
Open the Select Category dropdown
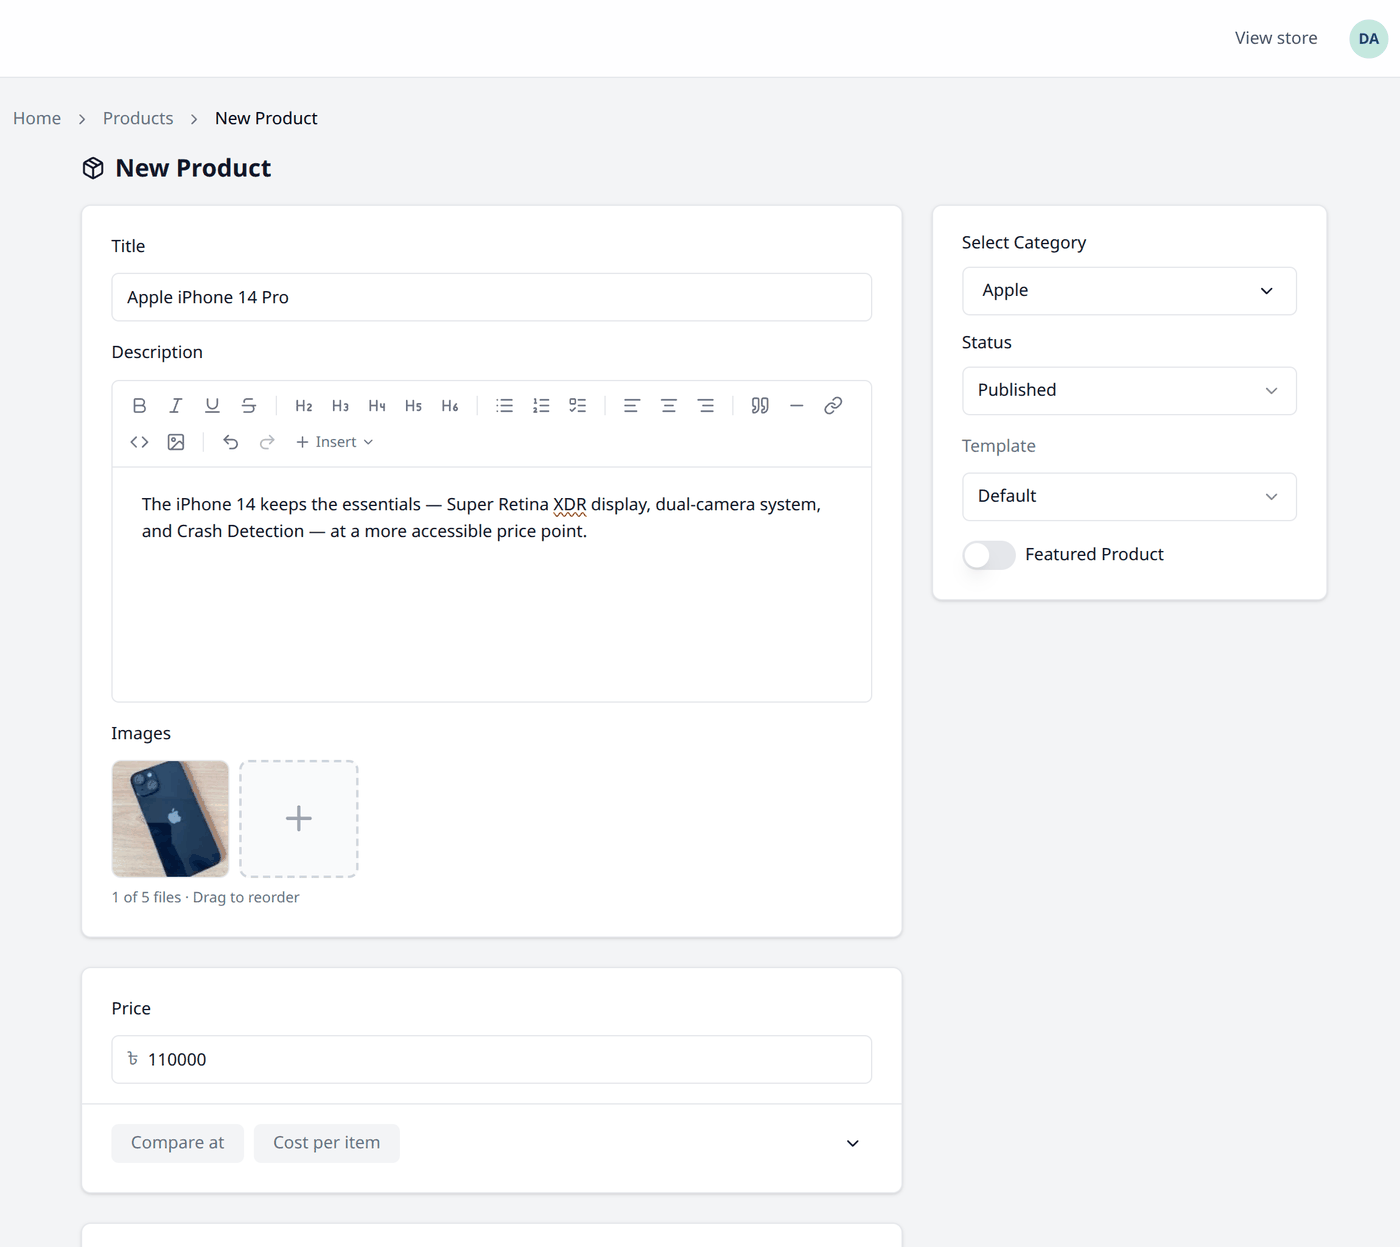click(1129, 291)
